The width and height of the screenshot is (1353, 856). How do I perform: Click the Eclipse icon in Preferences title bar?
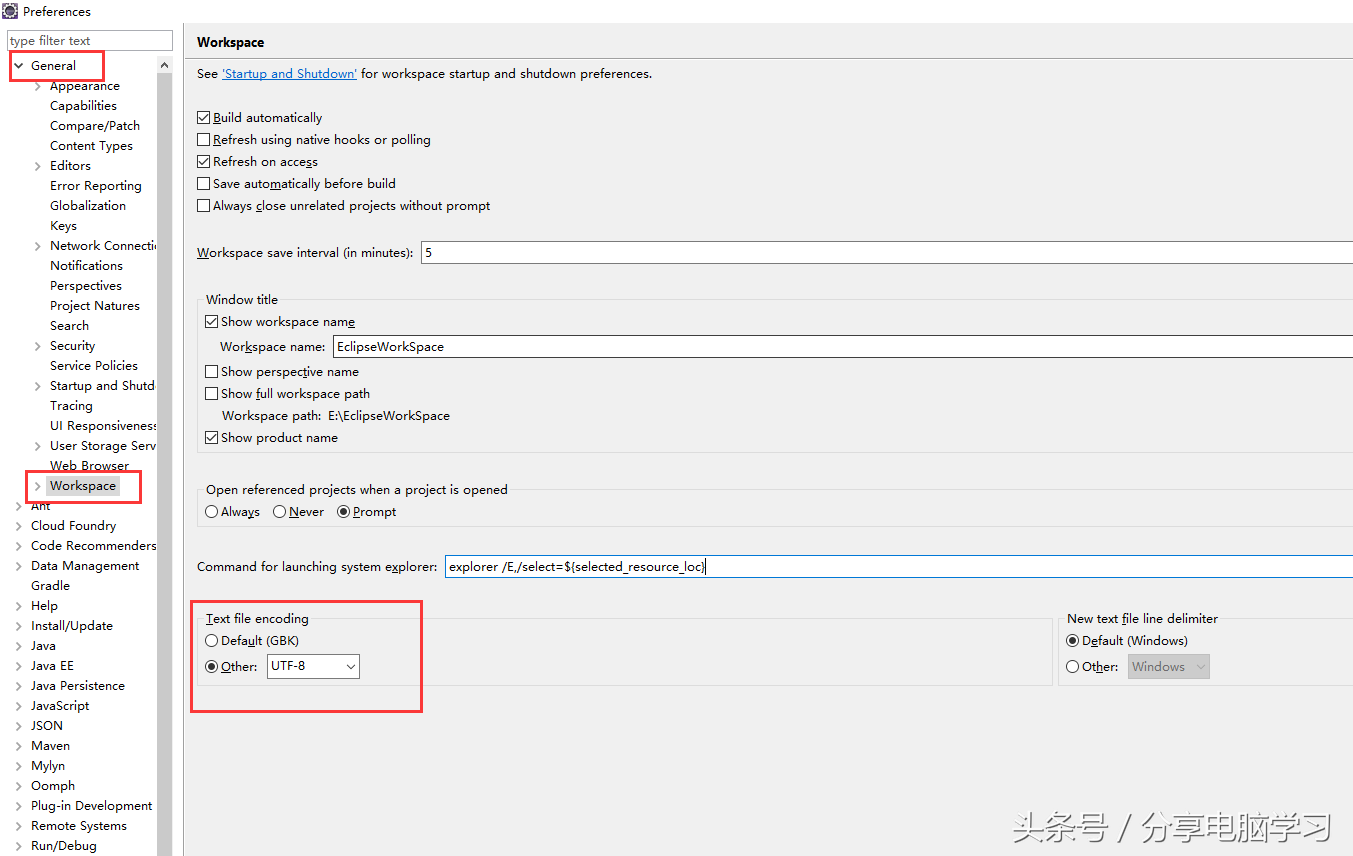coord(10,11)
